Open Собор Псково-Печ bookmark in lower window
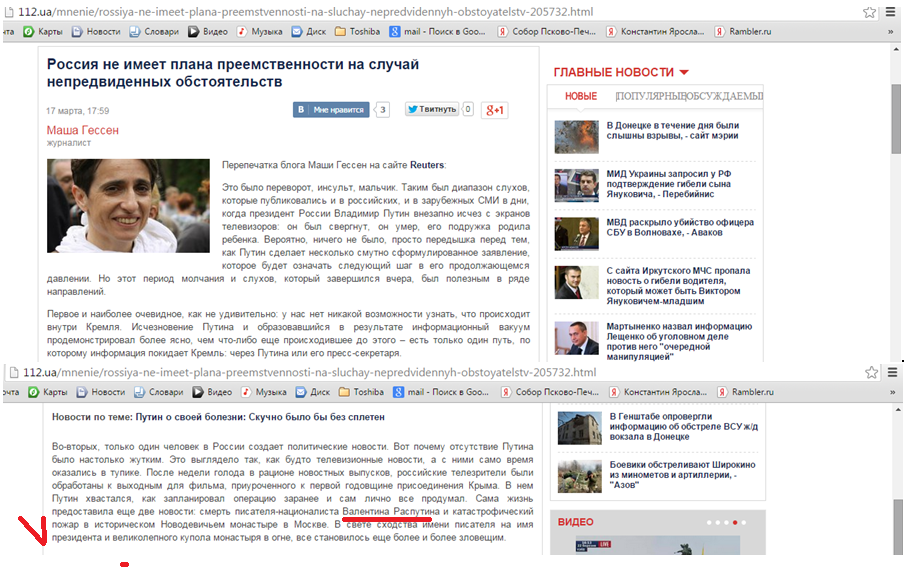The width and height of the screenshot is (907, 571). click(x=550, y=392)
